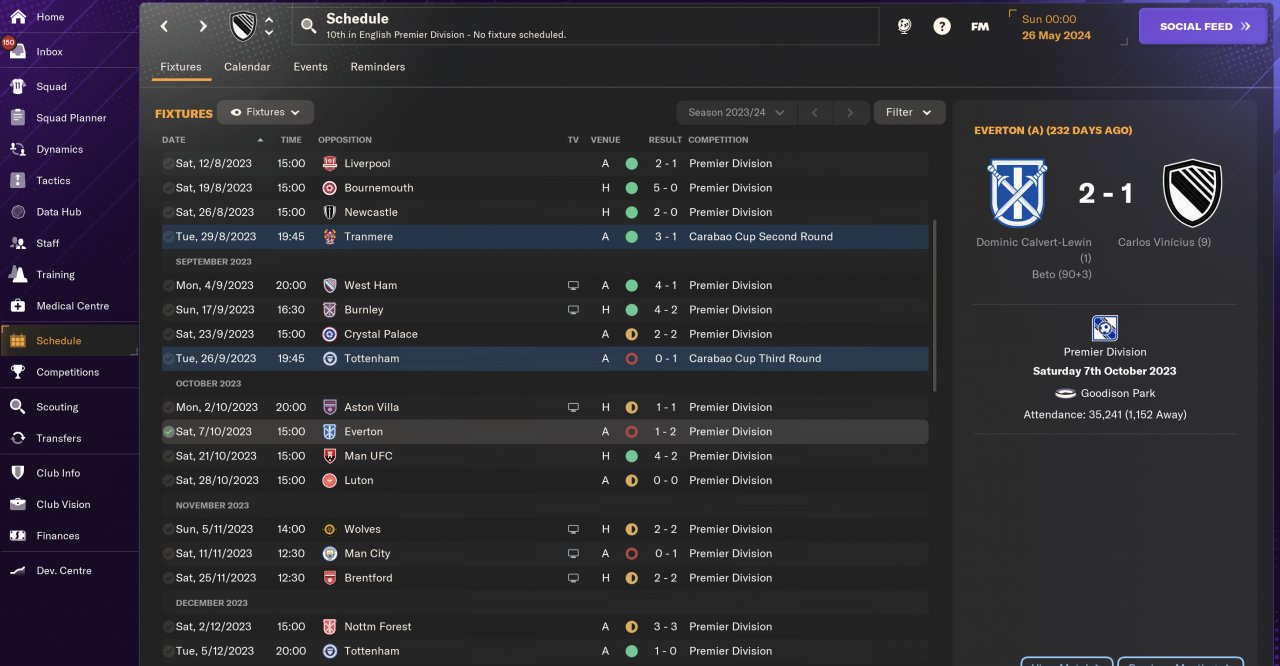Open the Fixtures view dropdown
This screenshot has height=666, width=1280.
(265, 113)
